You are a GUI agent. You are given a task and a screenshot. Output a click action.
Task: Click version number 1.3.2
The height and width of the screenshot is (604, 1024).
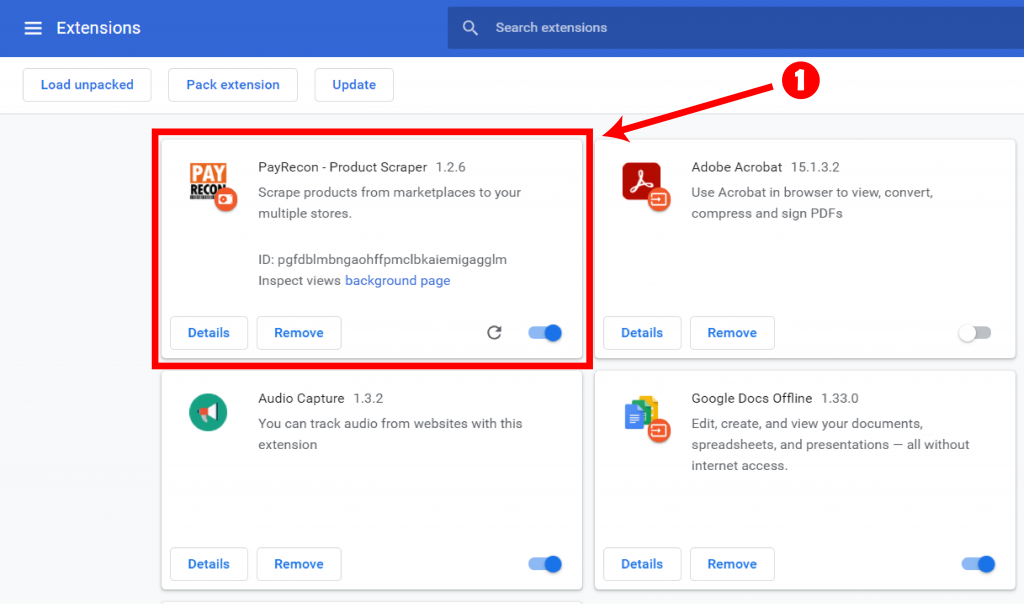coord(368,398)
